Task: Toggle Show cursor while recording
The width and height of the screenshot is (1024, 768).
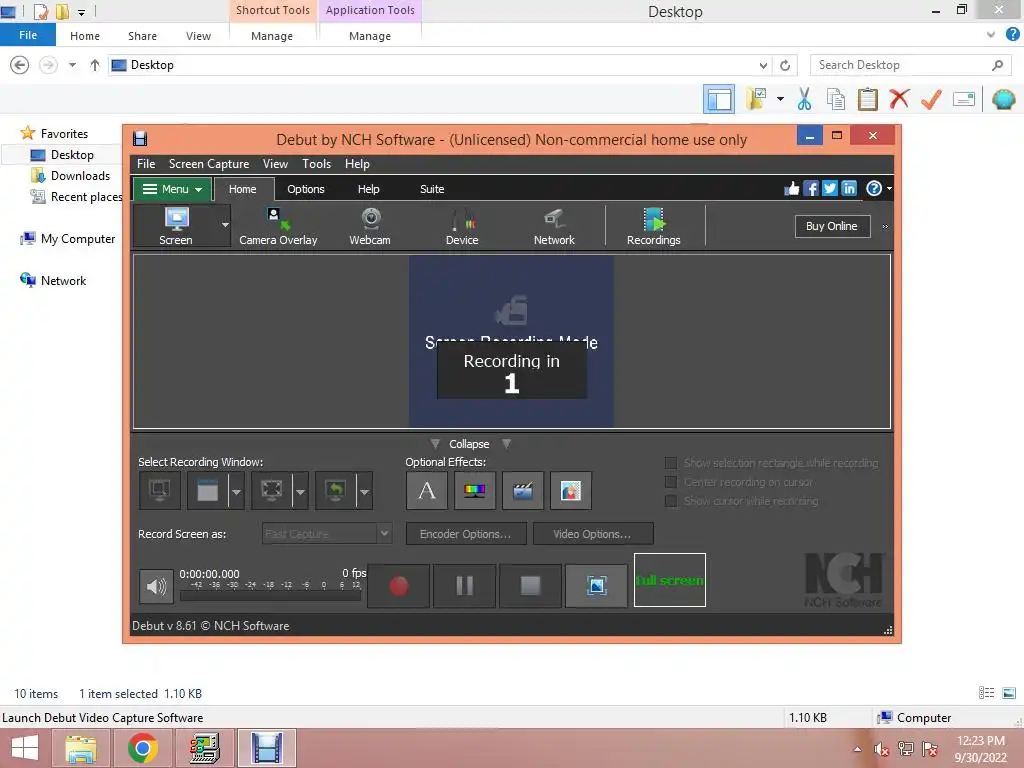Action: click(x=671, y=501)
